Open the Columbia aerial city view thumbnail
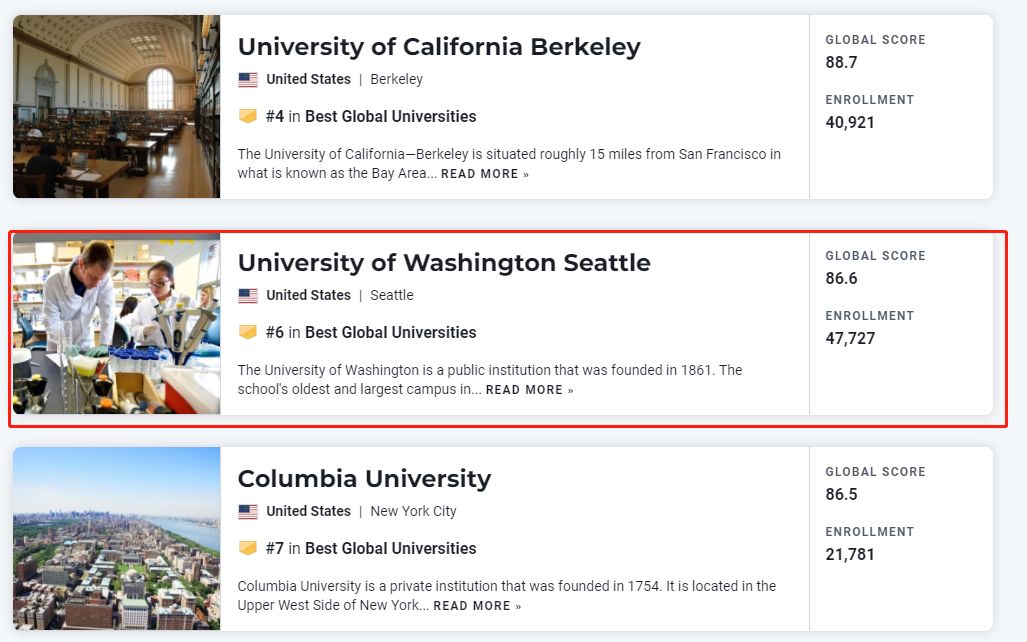Image resolution: width=1027 pixels, height=642 pixels. pos(117,538)
